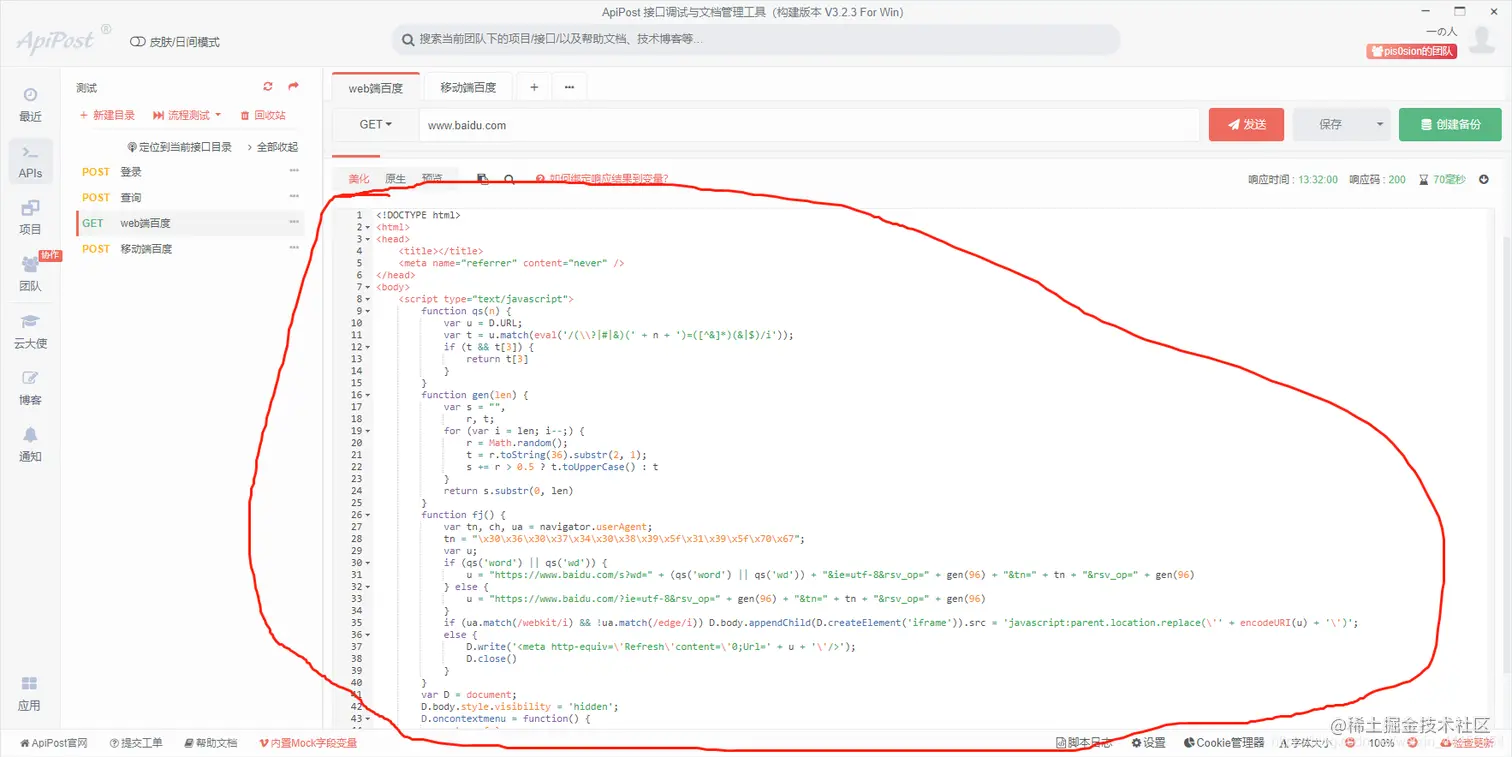Click the 字体大小 font size control
This screenshot has height=757, width=1512.
tap(1303, 743)
